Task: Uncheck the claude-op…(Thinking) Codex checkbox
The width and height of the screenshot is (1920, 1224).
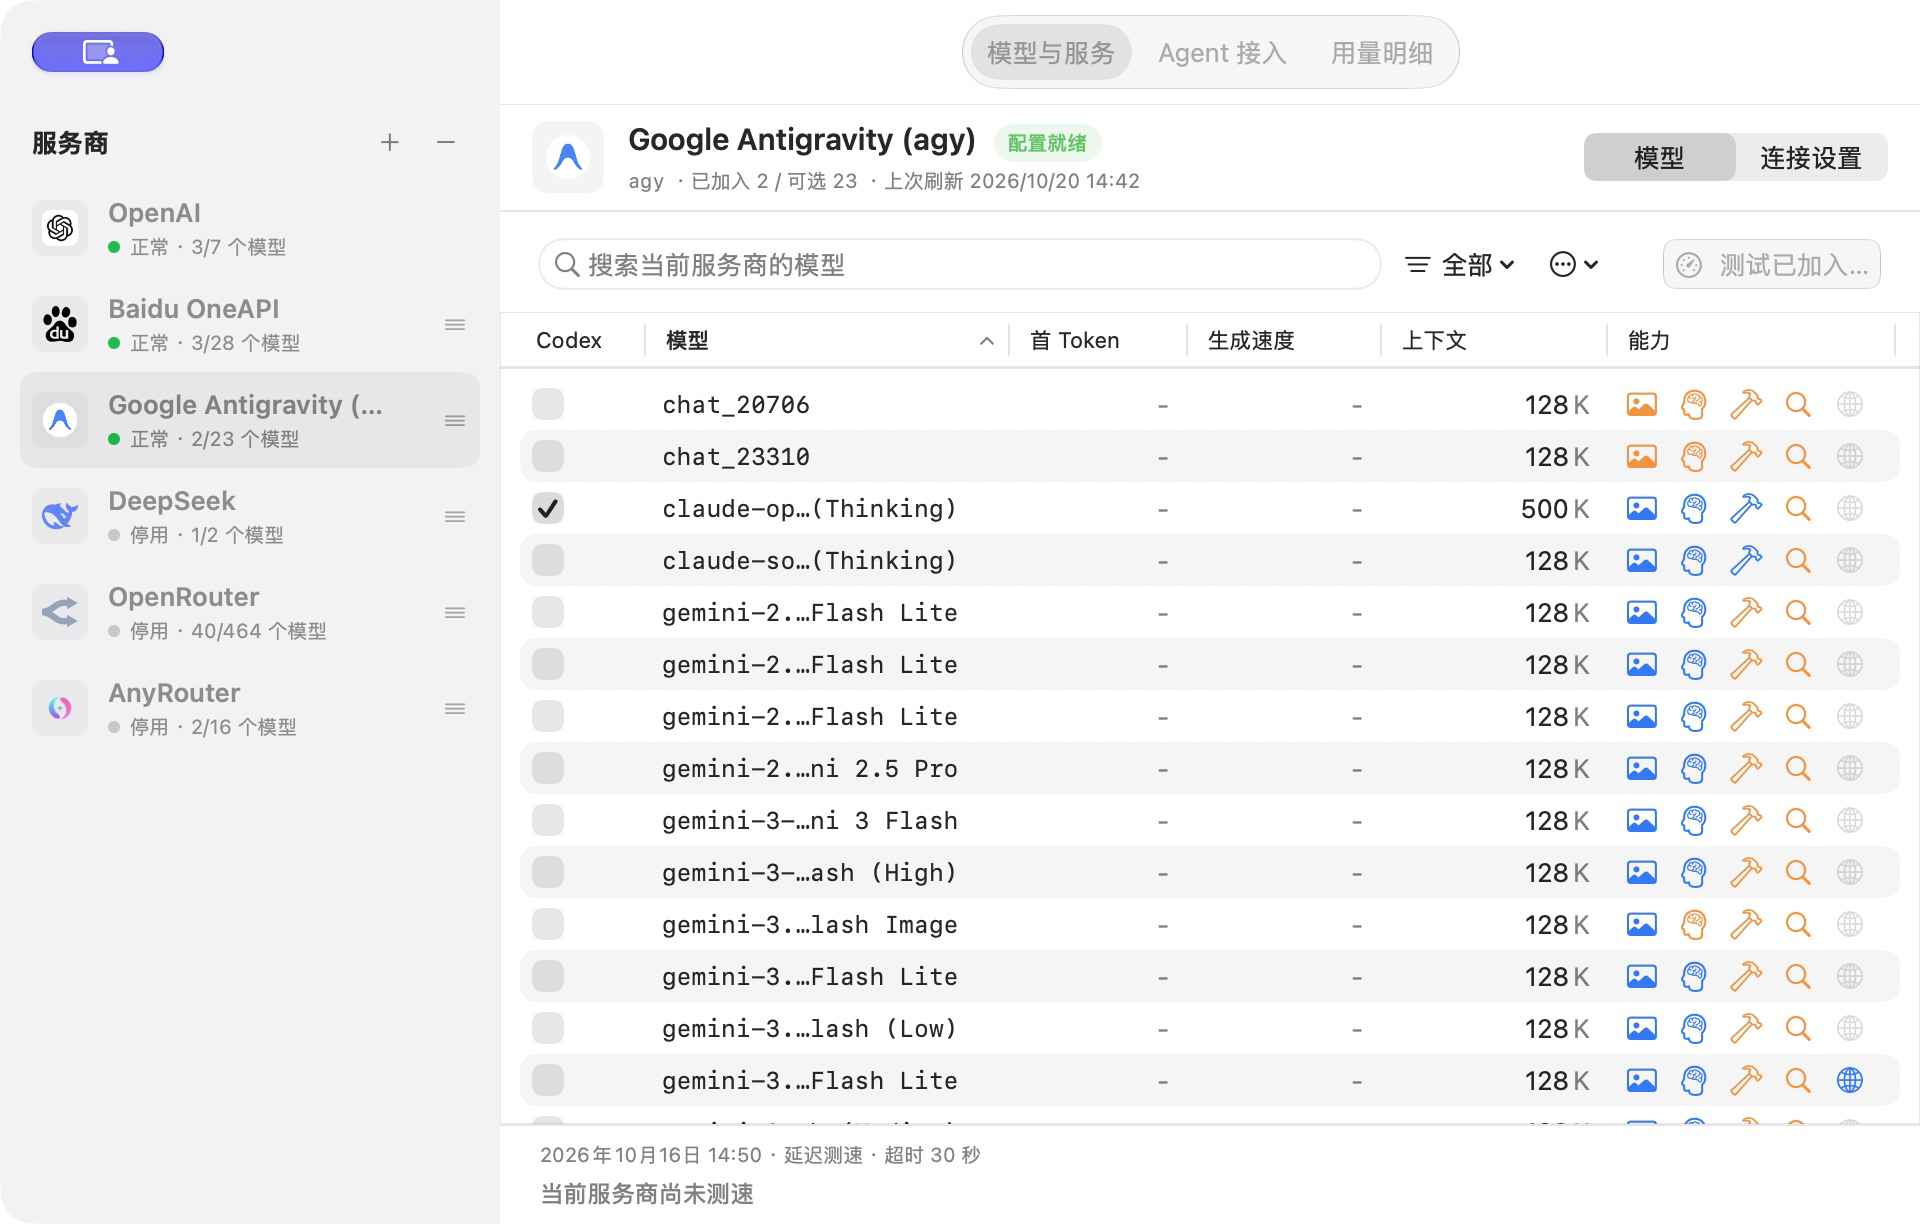Action: (548, 508)
